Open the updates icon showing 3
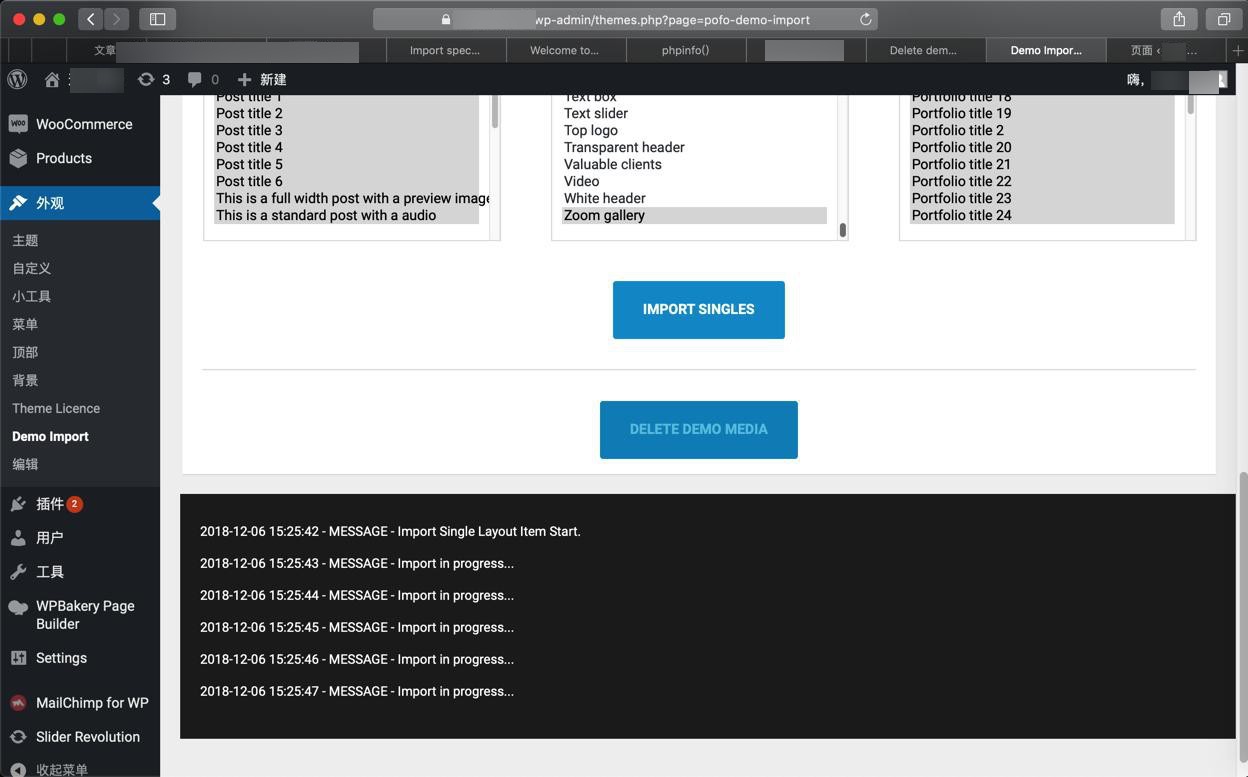The width and height of the screenshot is (1248, 777). [154, 79]
